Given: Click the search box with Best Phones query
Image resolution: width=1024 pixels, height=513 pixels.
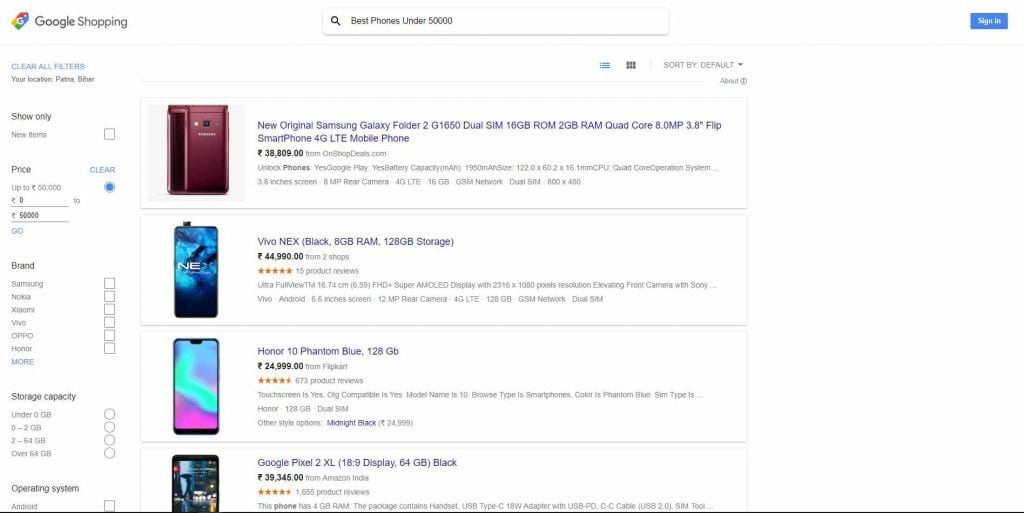Looking at the screenshot, I should tap(496, 21).
